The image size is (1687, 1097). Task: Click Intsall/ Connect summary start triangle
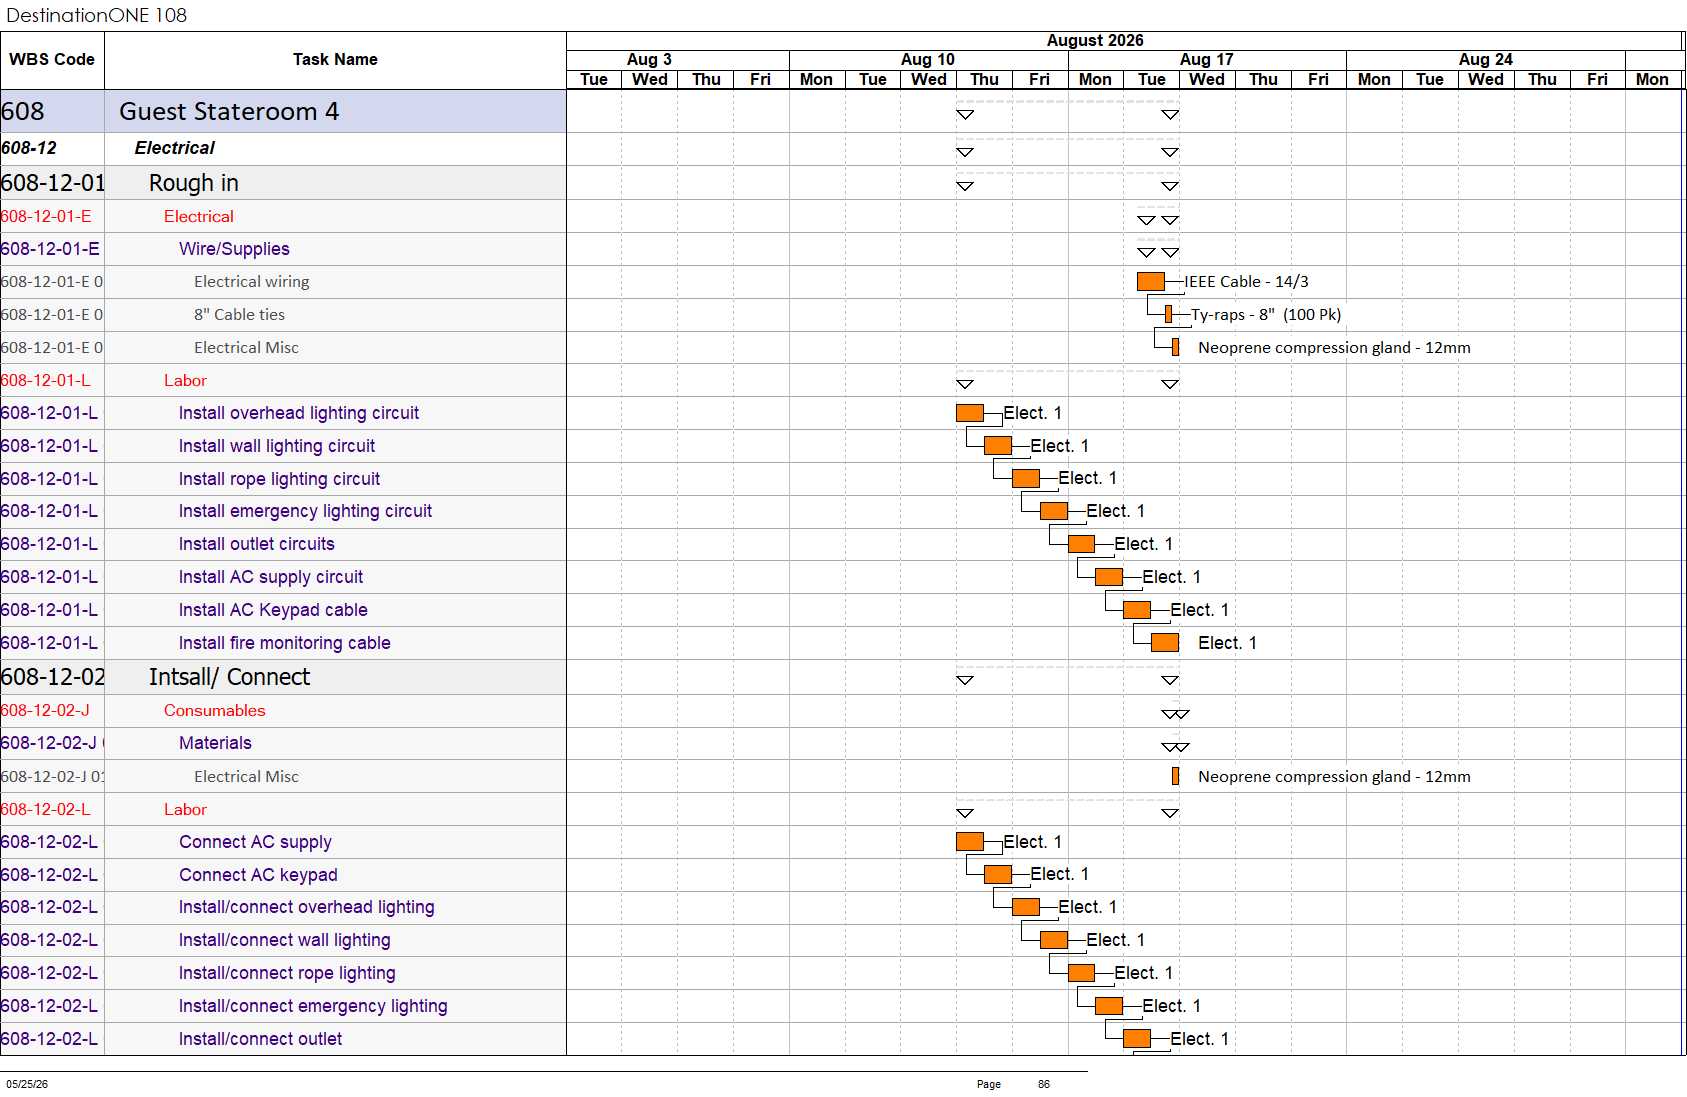965,680
